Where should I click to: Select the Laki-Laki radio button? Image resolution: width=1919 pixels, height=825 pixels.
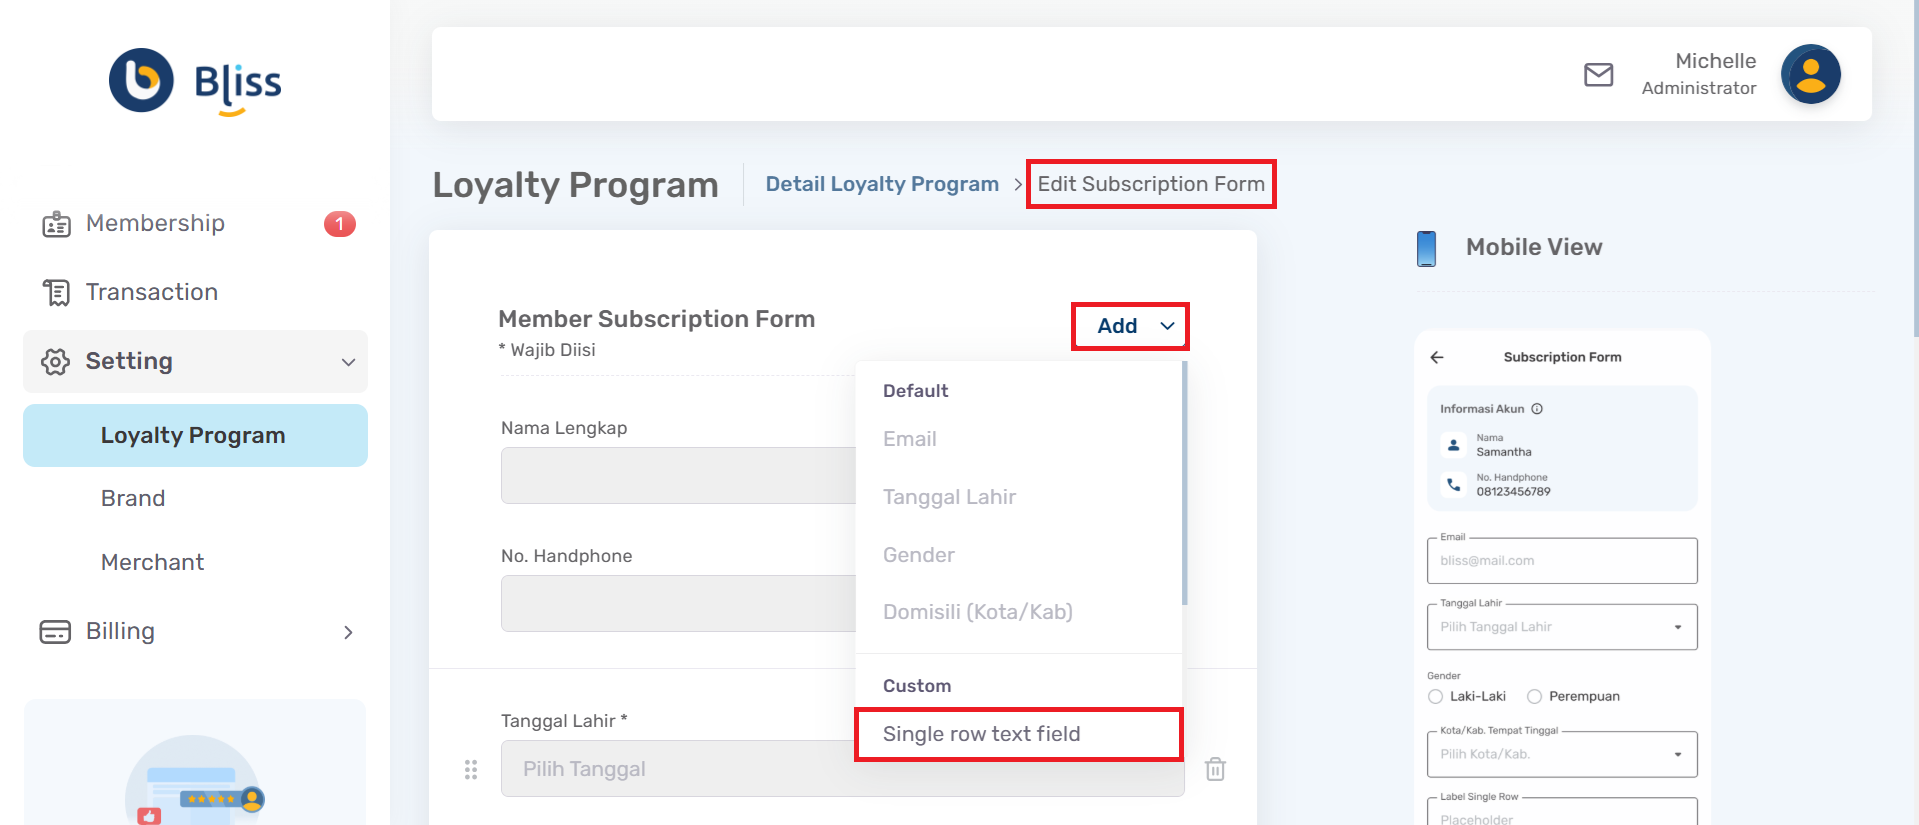(1436, 697)
